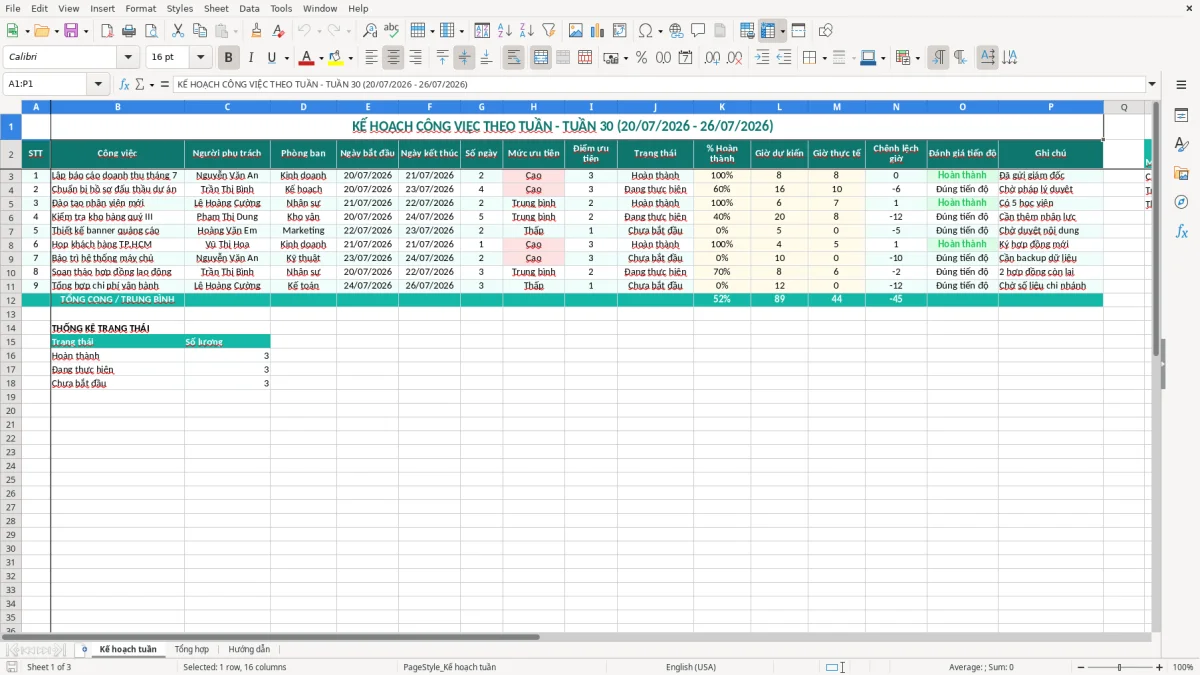Open the Font Color palette dropdown arrow
Viewport: 1200px width, 675px height.
click(x=321, y=58)
